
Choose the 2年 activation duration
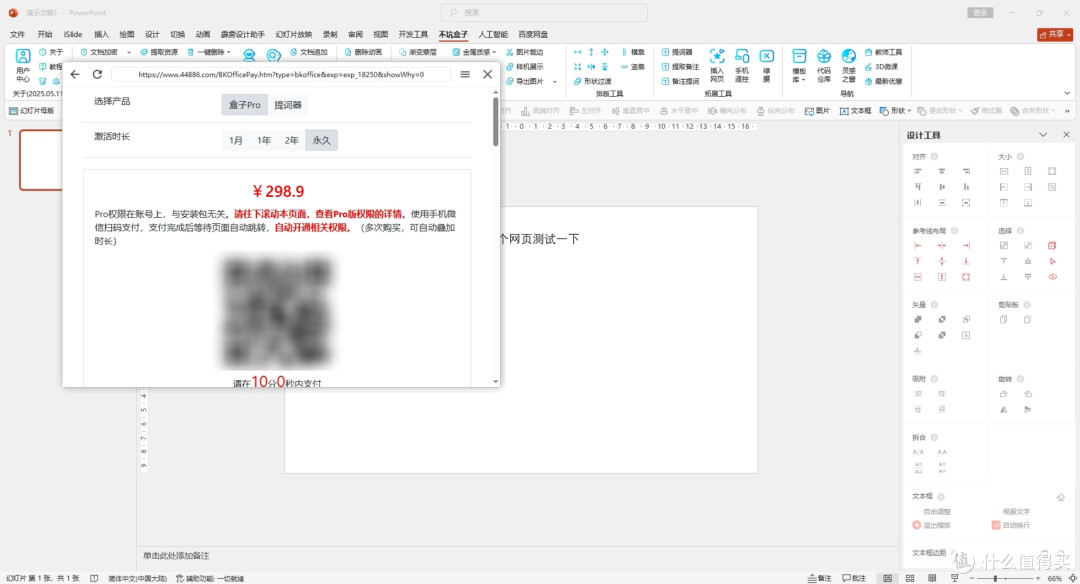coord(291,140)
